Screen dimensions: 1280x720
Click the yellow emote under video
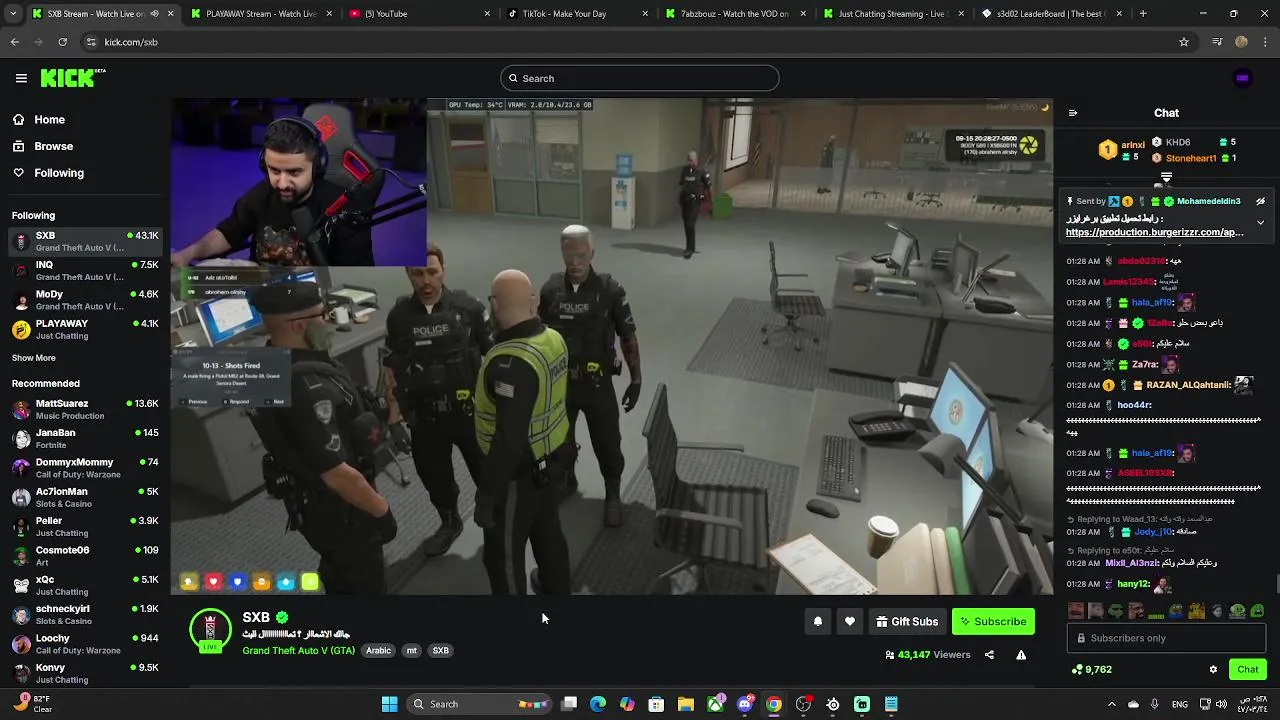189,582
